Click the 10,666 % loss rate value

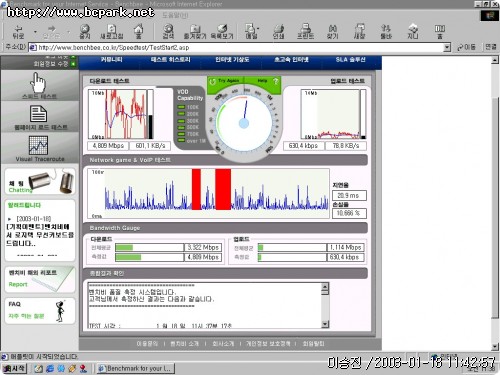pyautogui.click(x=349, y=213)
